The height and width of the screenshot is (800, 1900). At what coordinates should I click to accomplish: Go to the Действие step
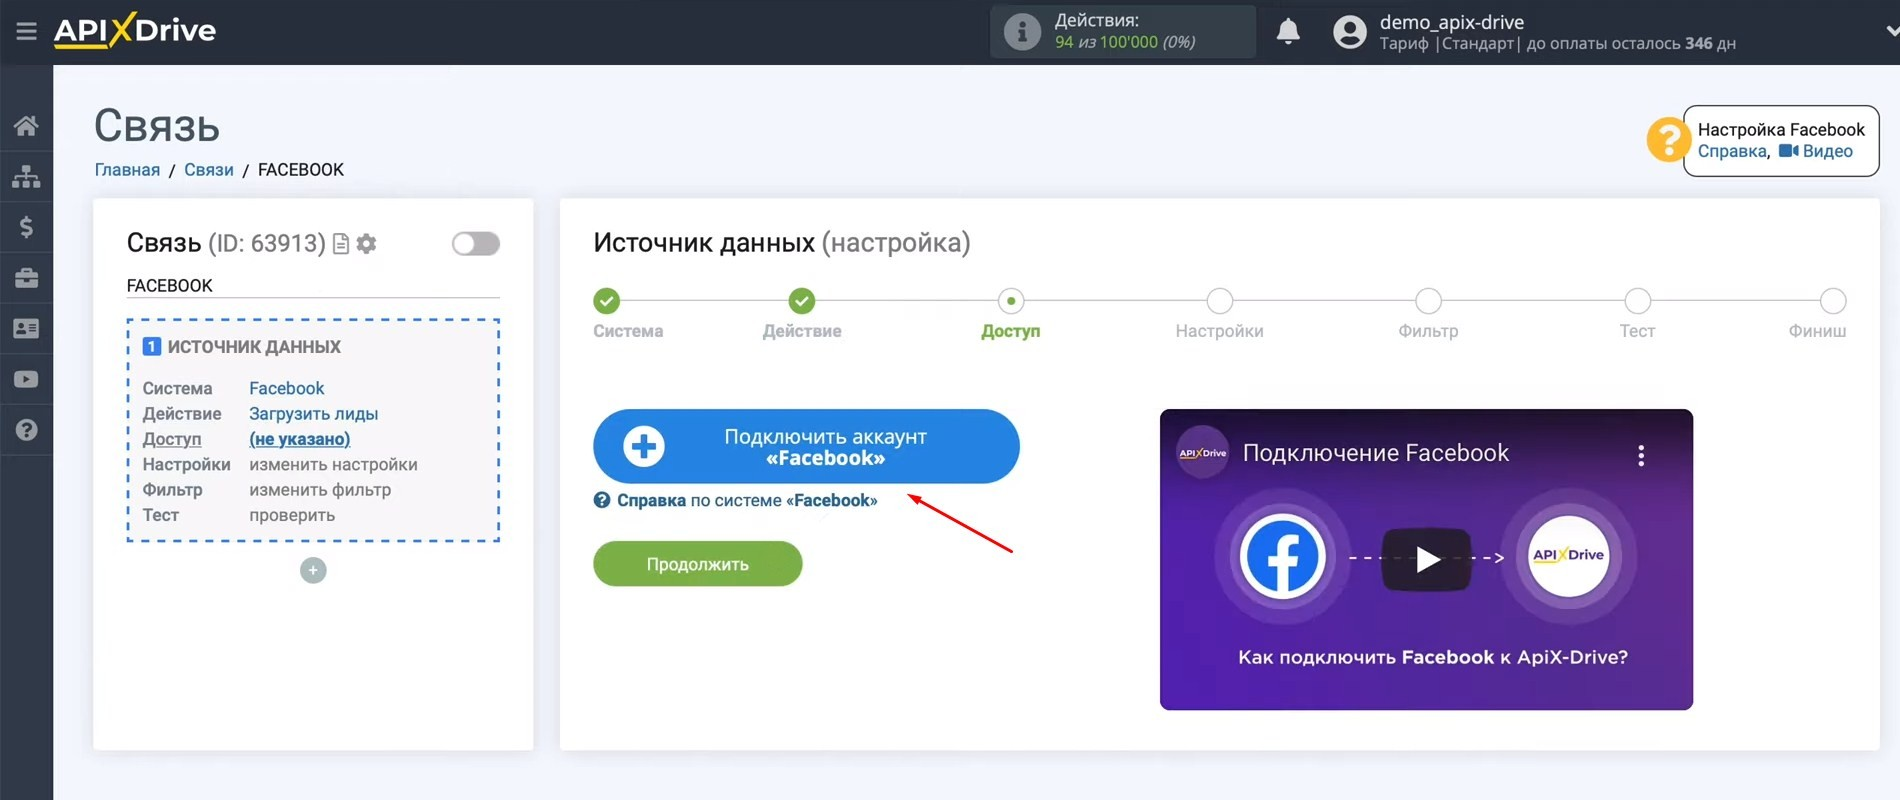pyautogui.click(x=802, y=301)
